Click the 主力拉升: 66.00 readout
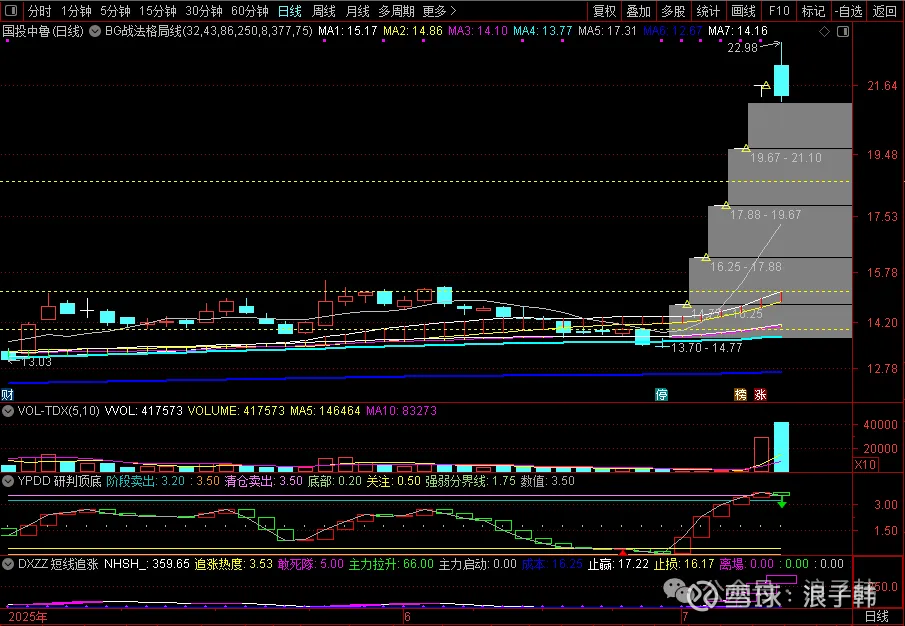 (x=391, y=564)
